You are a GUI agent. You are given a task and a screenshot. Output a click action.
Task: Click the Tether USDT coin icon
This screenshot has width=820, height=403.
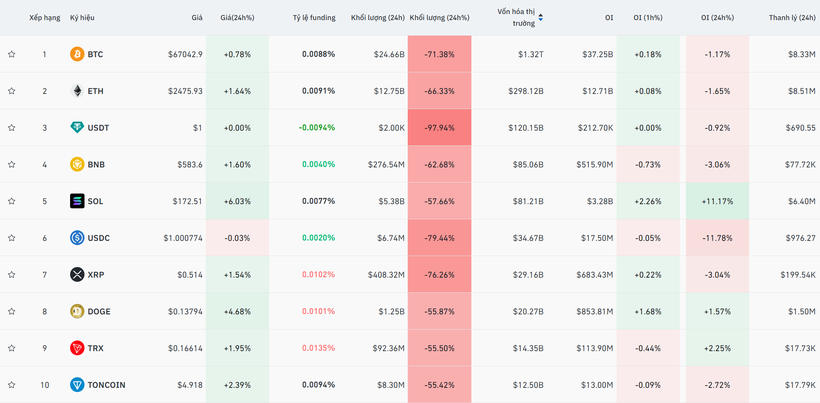[77, 128]
